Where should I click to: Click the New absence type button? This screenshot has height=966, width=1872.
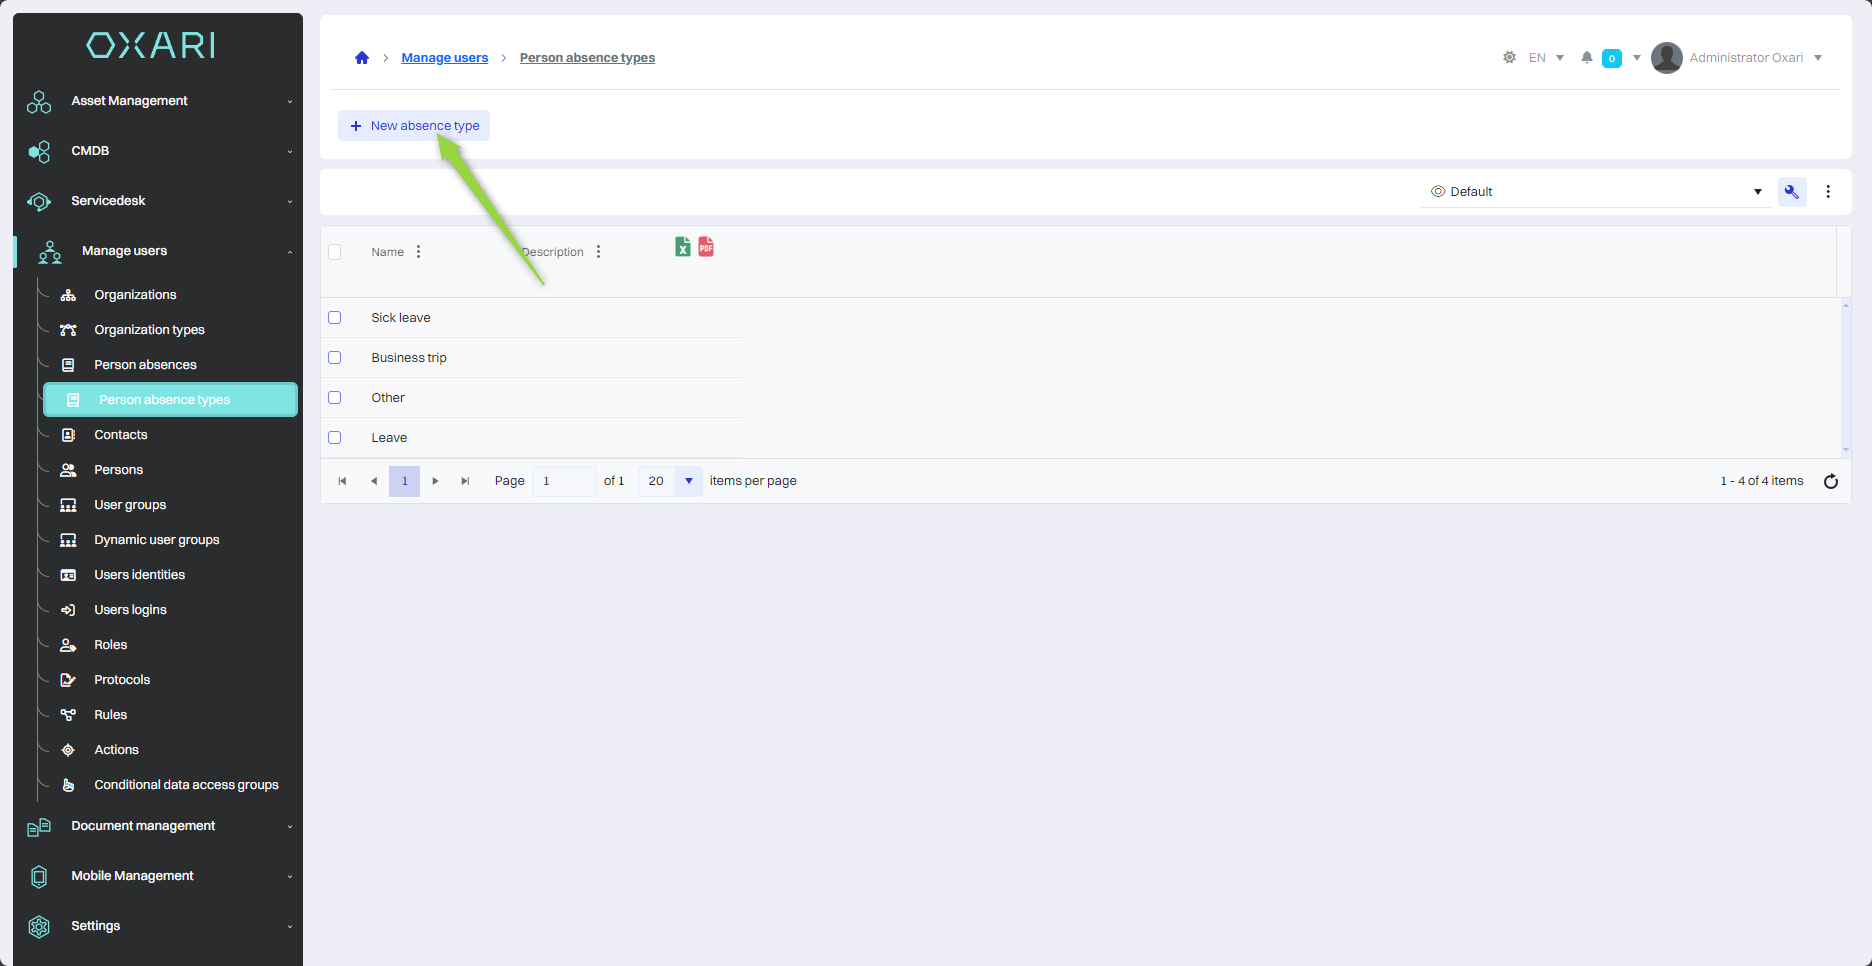[x=414, y=126]
